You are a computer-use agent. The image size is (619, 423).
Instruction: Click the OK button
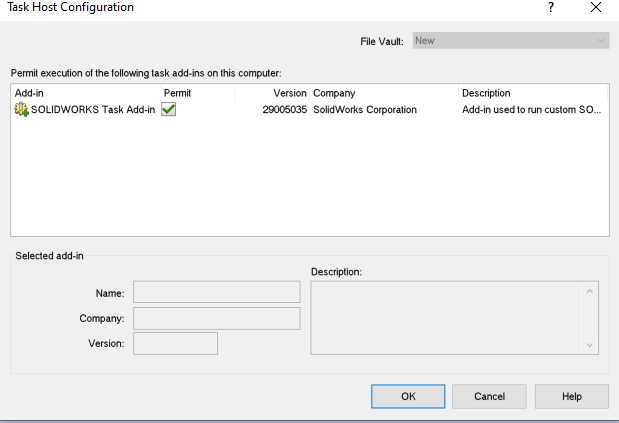click(408, 396)
